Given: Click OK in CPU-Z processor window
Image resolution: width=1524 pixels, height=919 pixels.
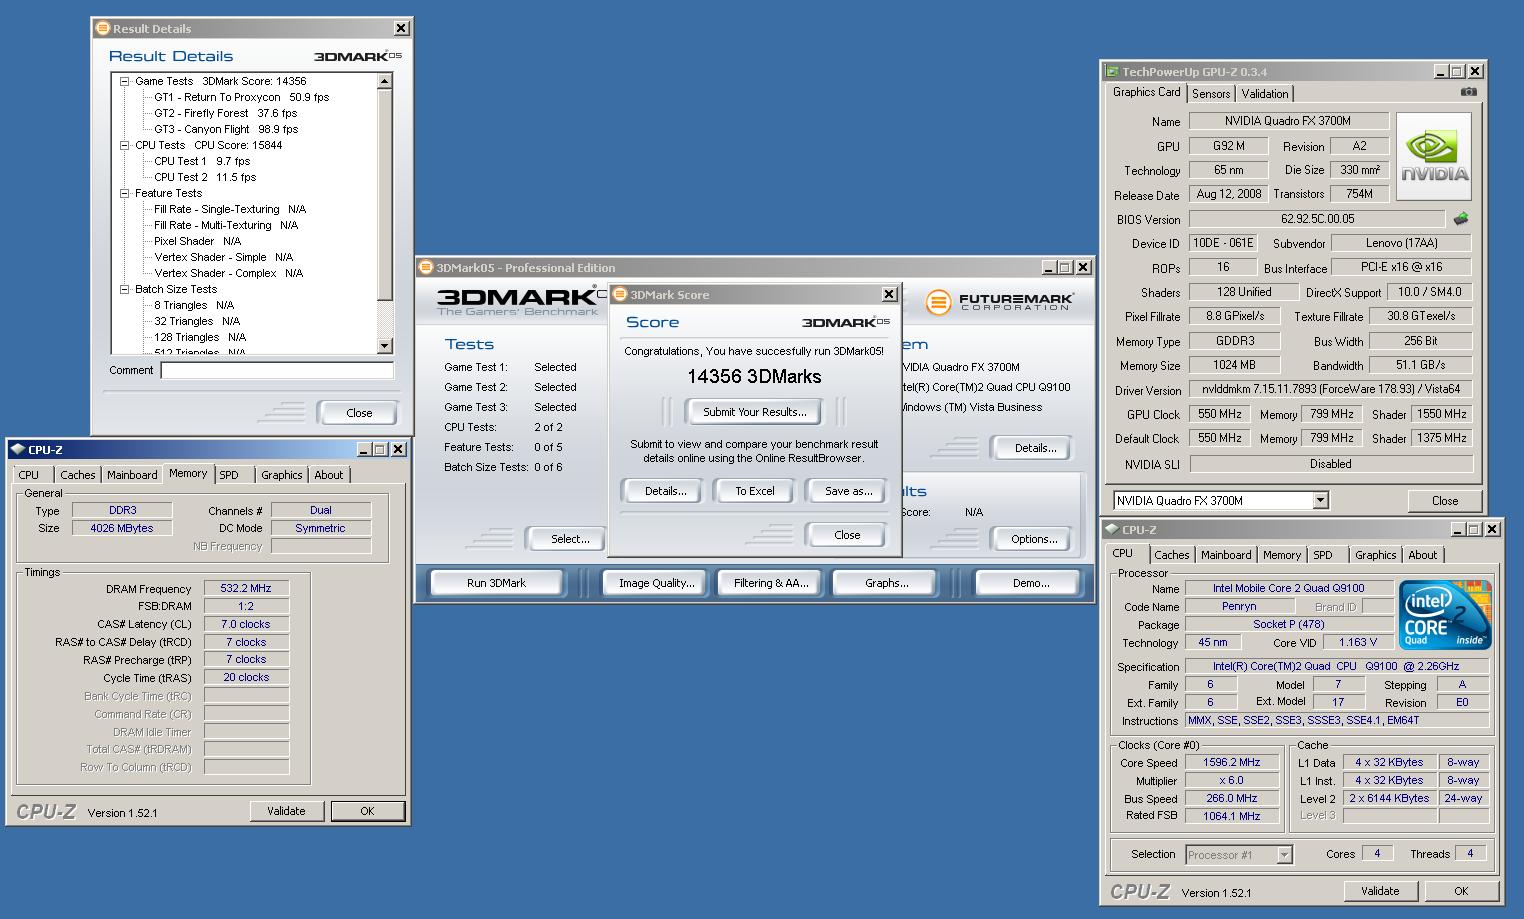Looking at the screenshot, I should click(1461, 890).
